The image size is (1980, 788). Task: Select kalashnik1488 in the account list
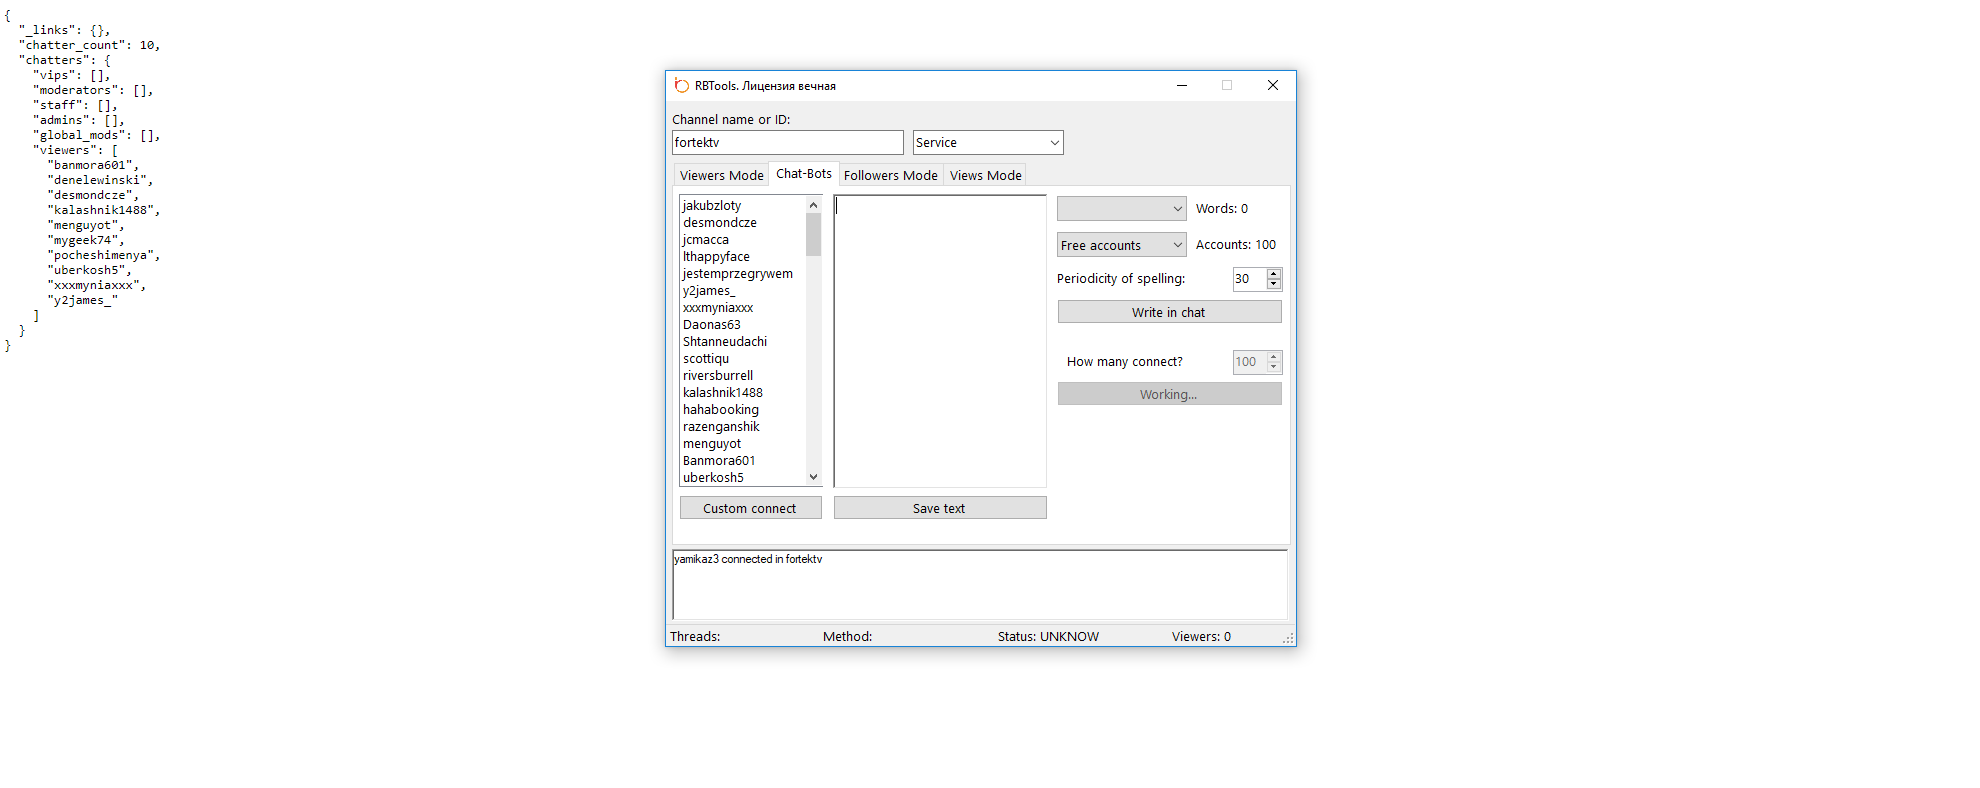[x=722, y=393]
